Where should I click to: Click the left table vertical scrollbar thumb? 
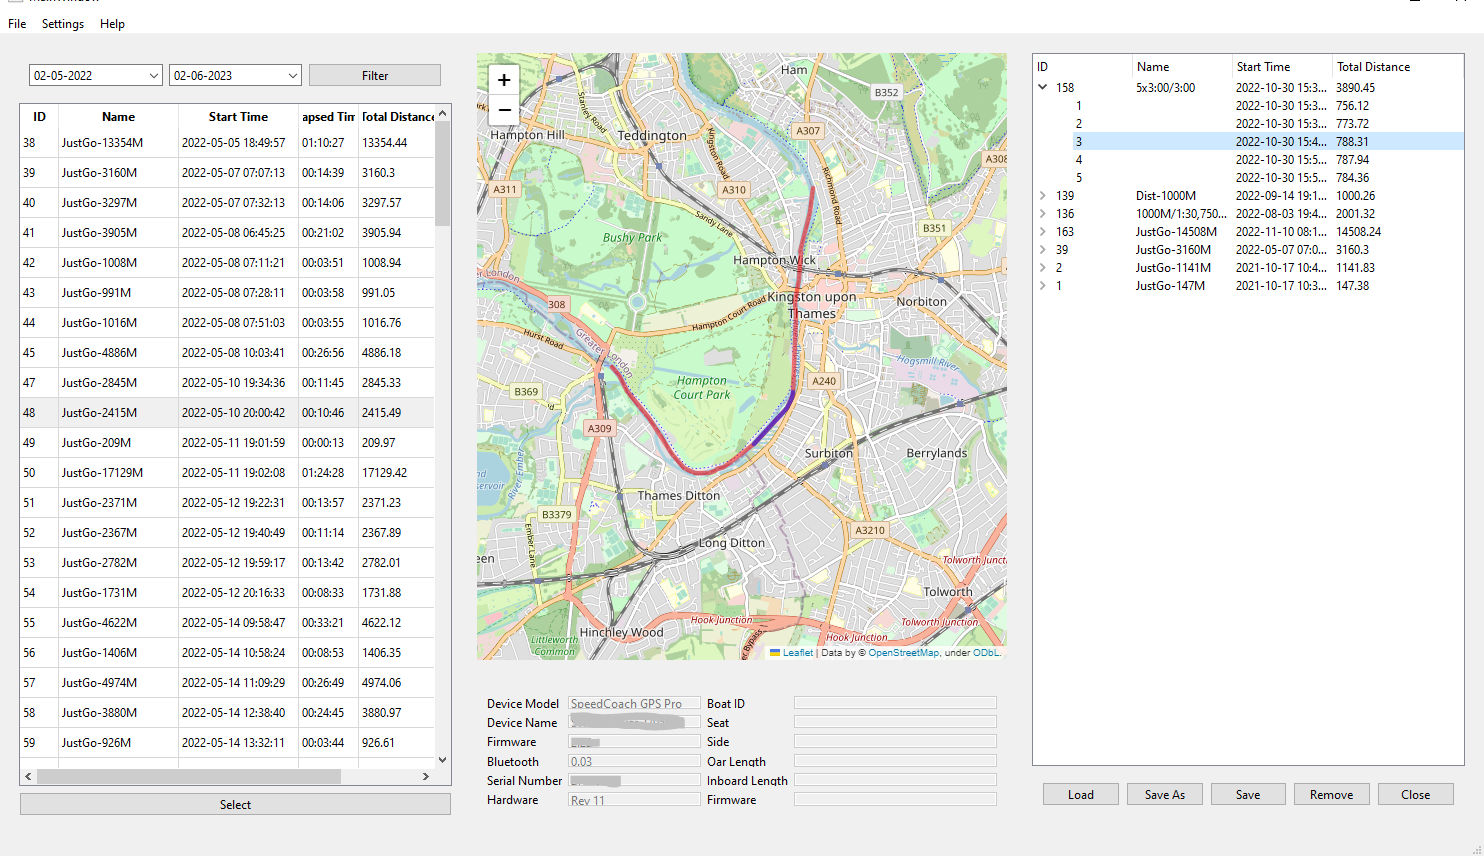442,173
